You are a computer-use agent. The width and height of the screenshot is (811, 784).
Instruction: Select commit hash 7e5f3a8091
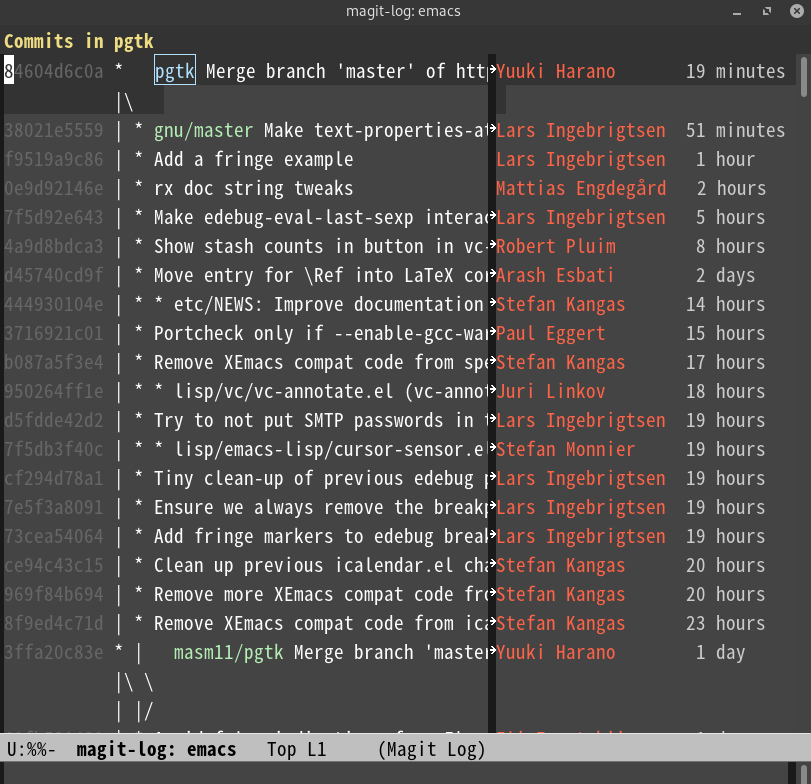[x=54, y=507]
